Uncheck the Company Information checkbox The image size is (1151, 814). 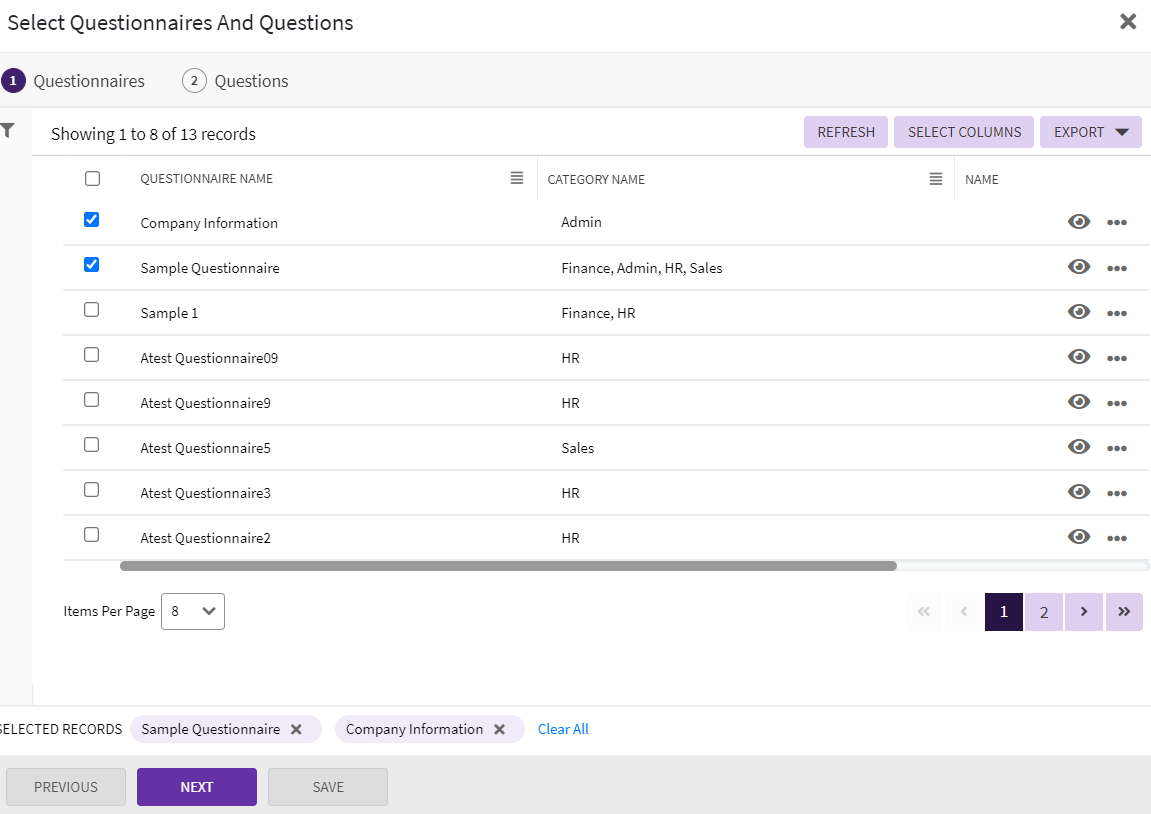pos(92,220)
